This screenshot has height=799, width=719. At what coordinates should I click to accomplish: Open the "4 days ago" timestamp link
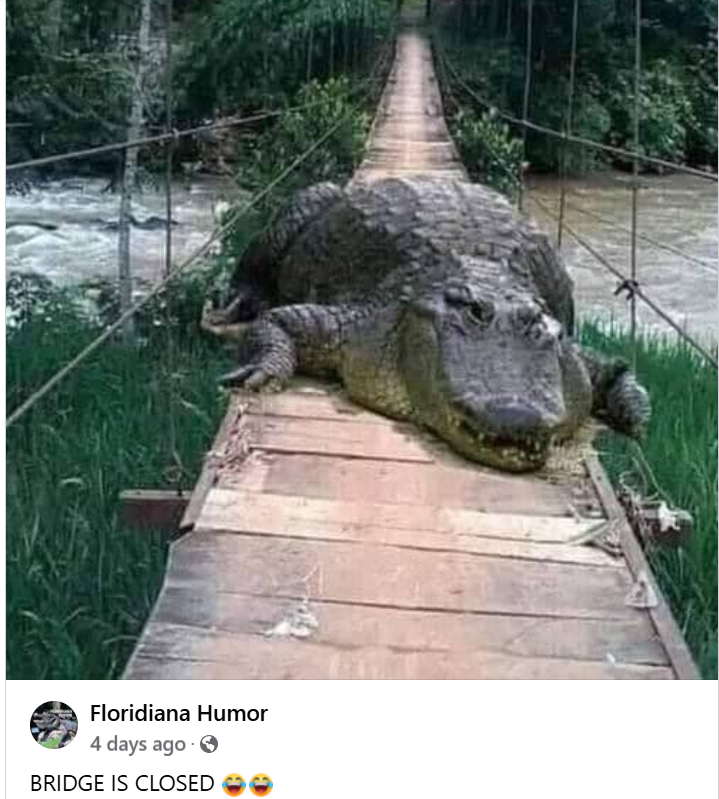point(138,744)
